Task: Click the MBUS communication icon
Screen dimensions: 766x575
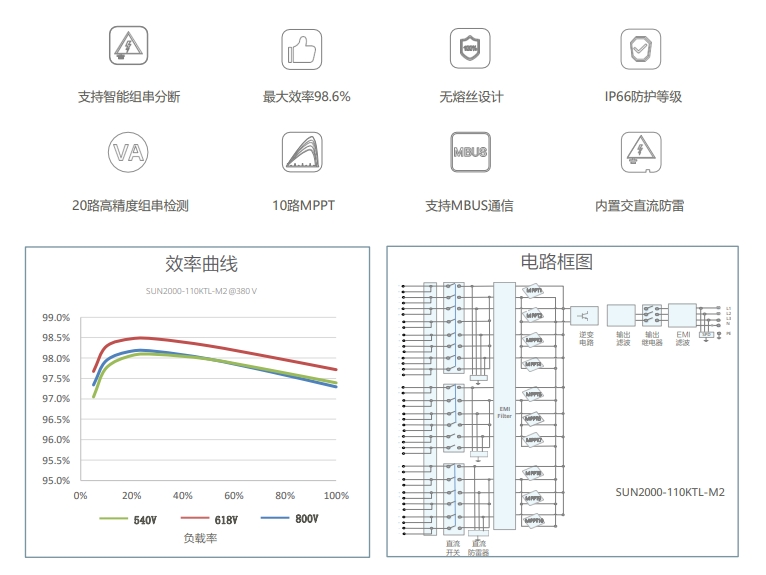Action: click(469, 153)
